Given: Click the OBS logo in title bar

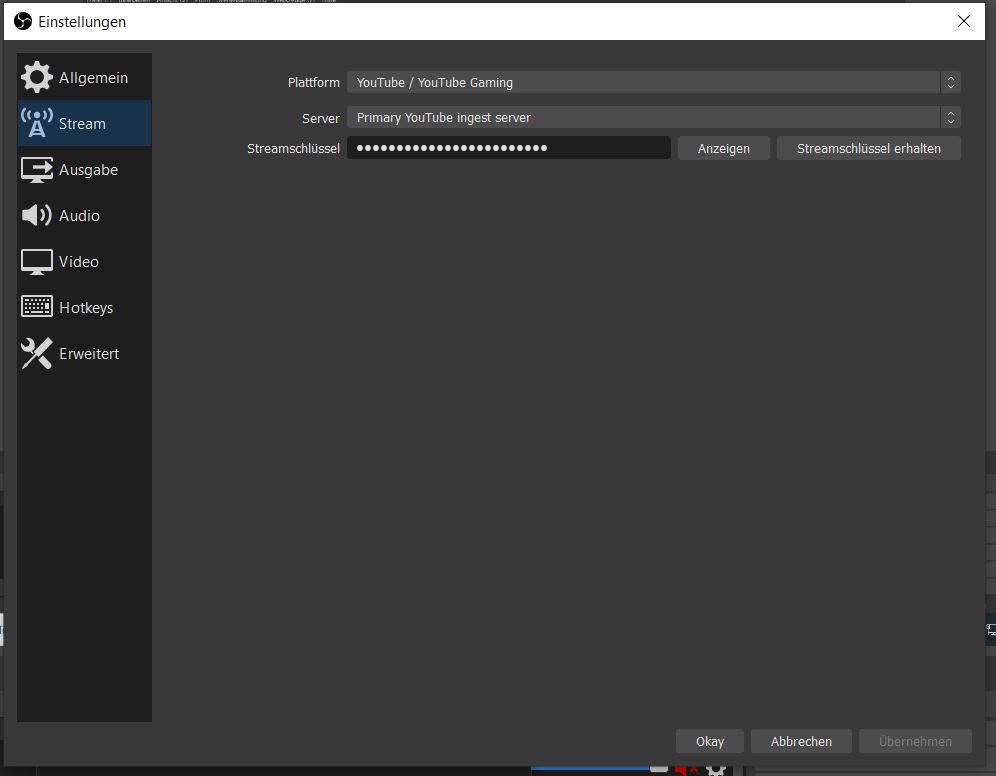Looking at the screenshot, I should (22, 21).
